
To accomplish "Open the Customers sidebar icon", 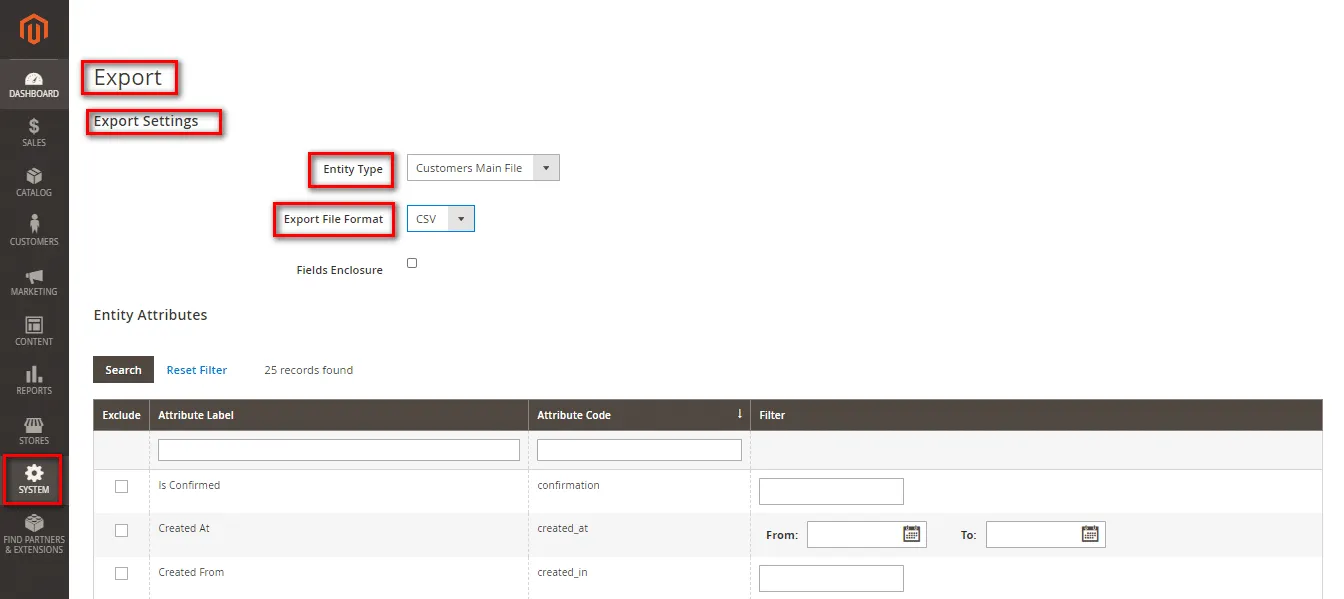I will click(x=34, y=225).
